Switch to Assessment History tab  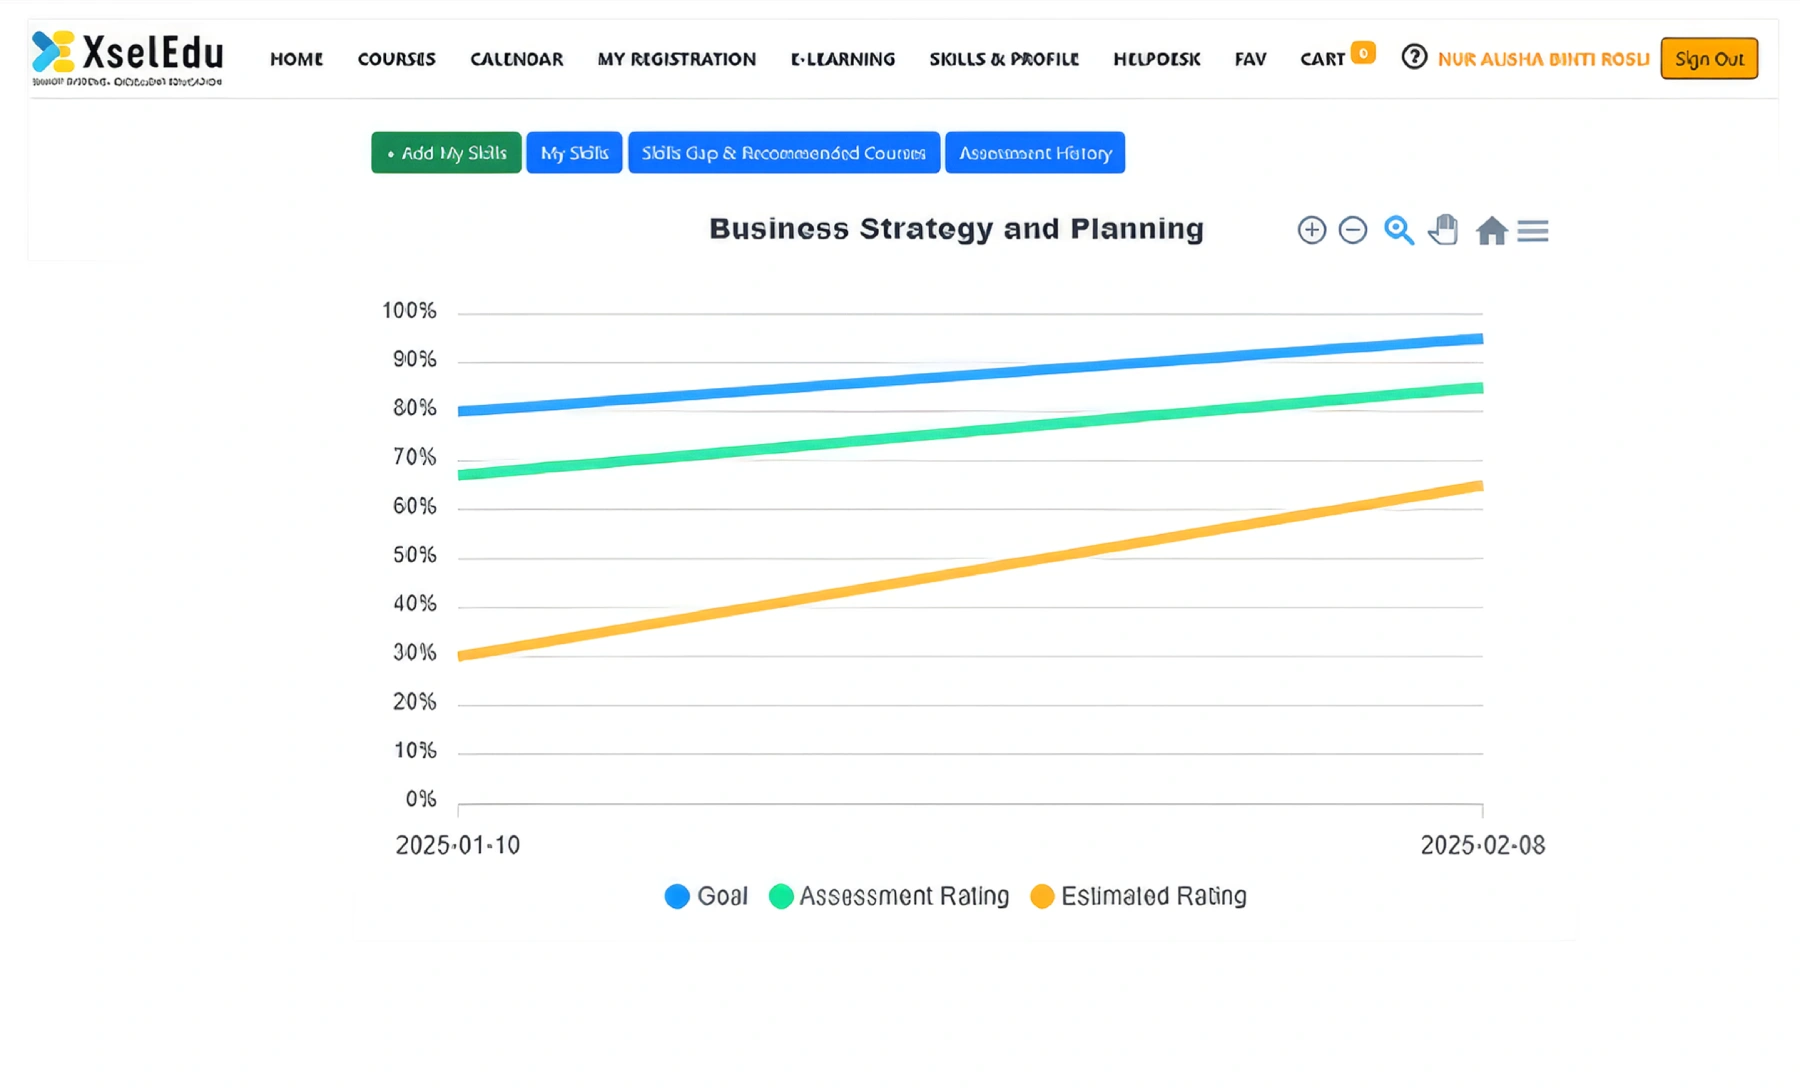click(x=1034, y=153)
